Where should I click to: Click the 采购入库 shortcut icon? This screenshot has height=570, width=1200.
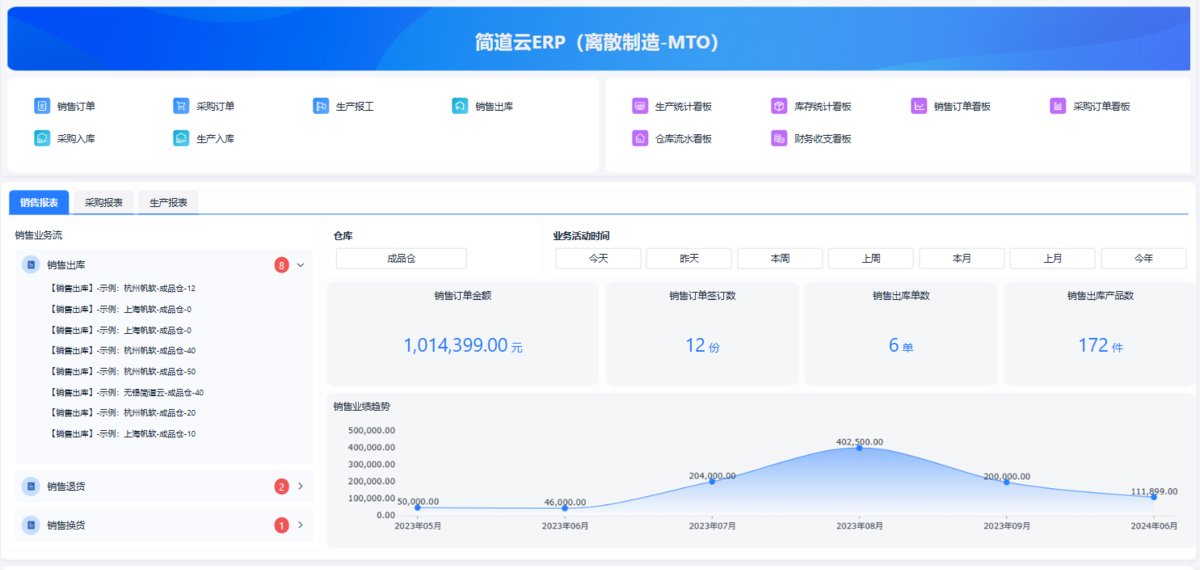click(x=42, y=138)
